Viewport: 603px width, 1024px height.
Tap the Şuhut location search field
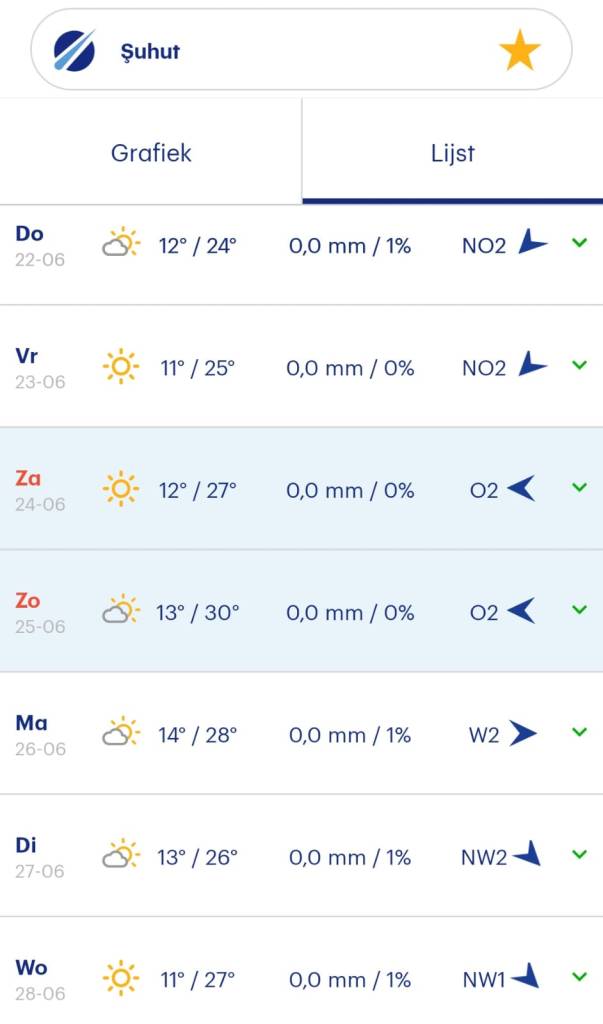(300, 50)
